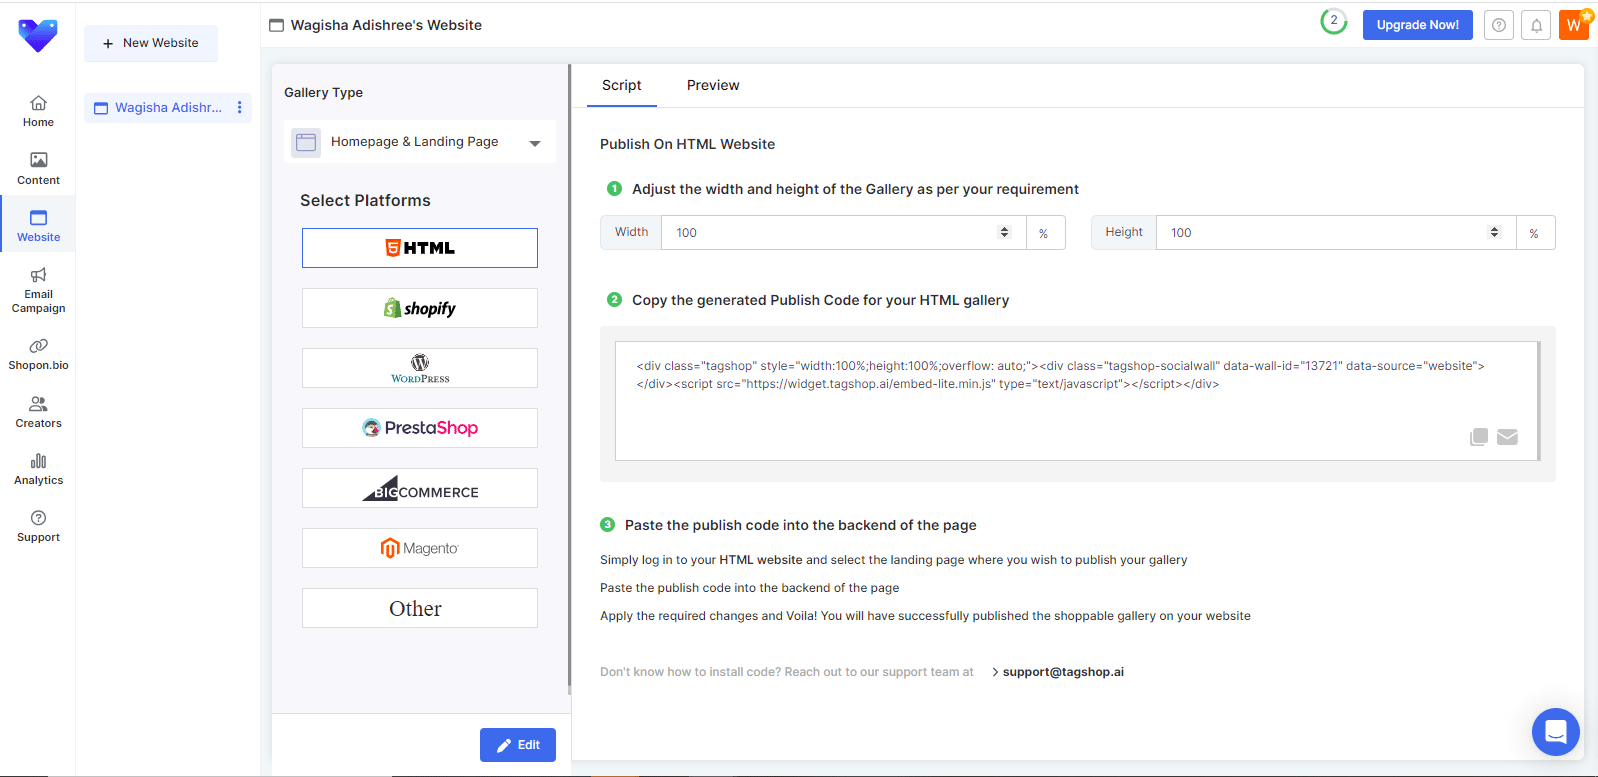Click the Upgrade Now! button
1598x777 pixels.
pyautogui.click(x=1417, y=25)
